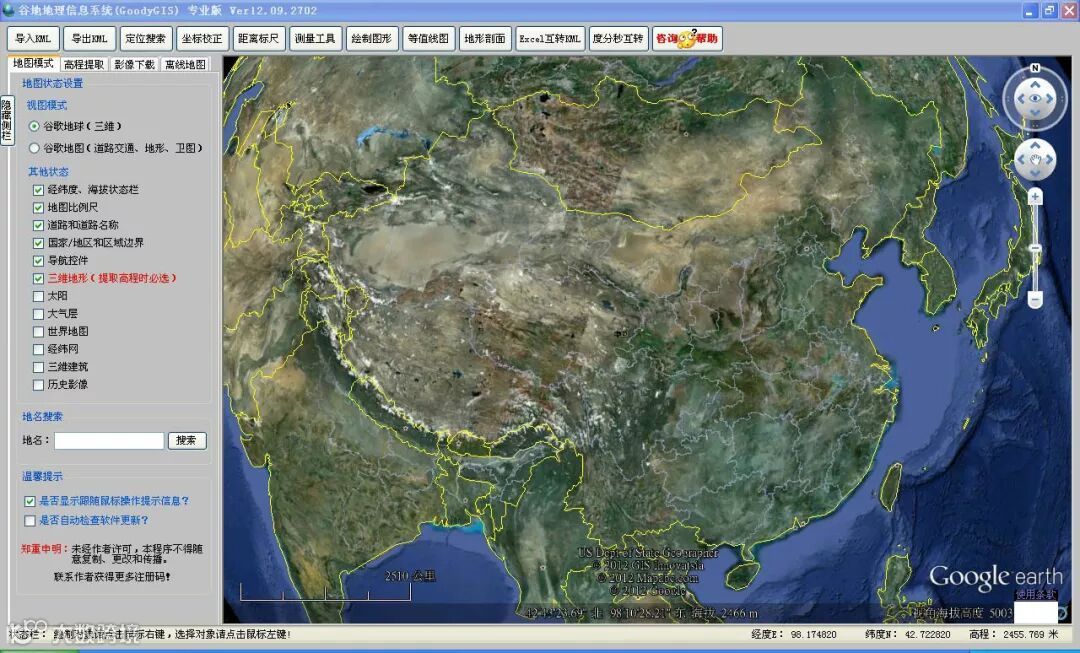Click the Excel互转KML button
Screen dimensions: 1080x653
coord(550,39)
